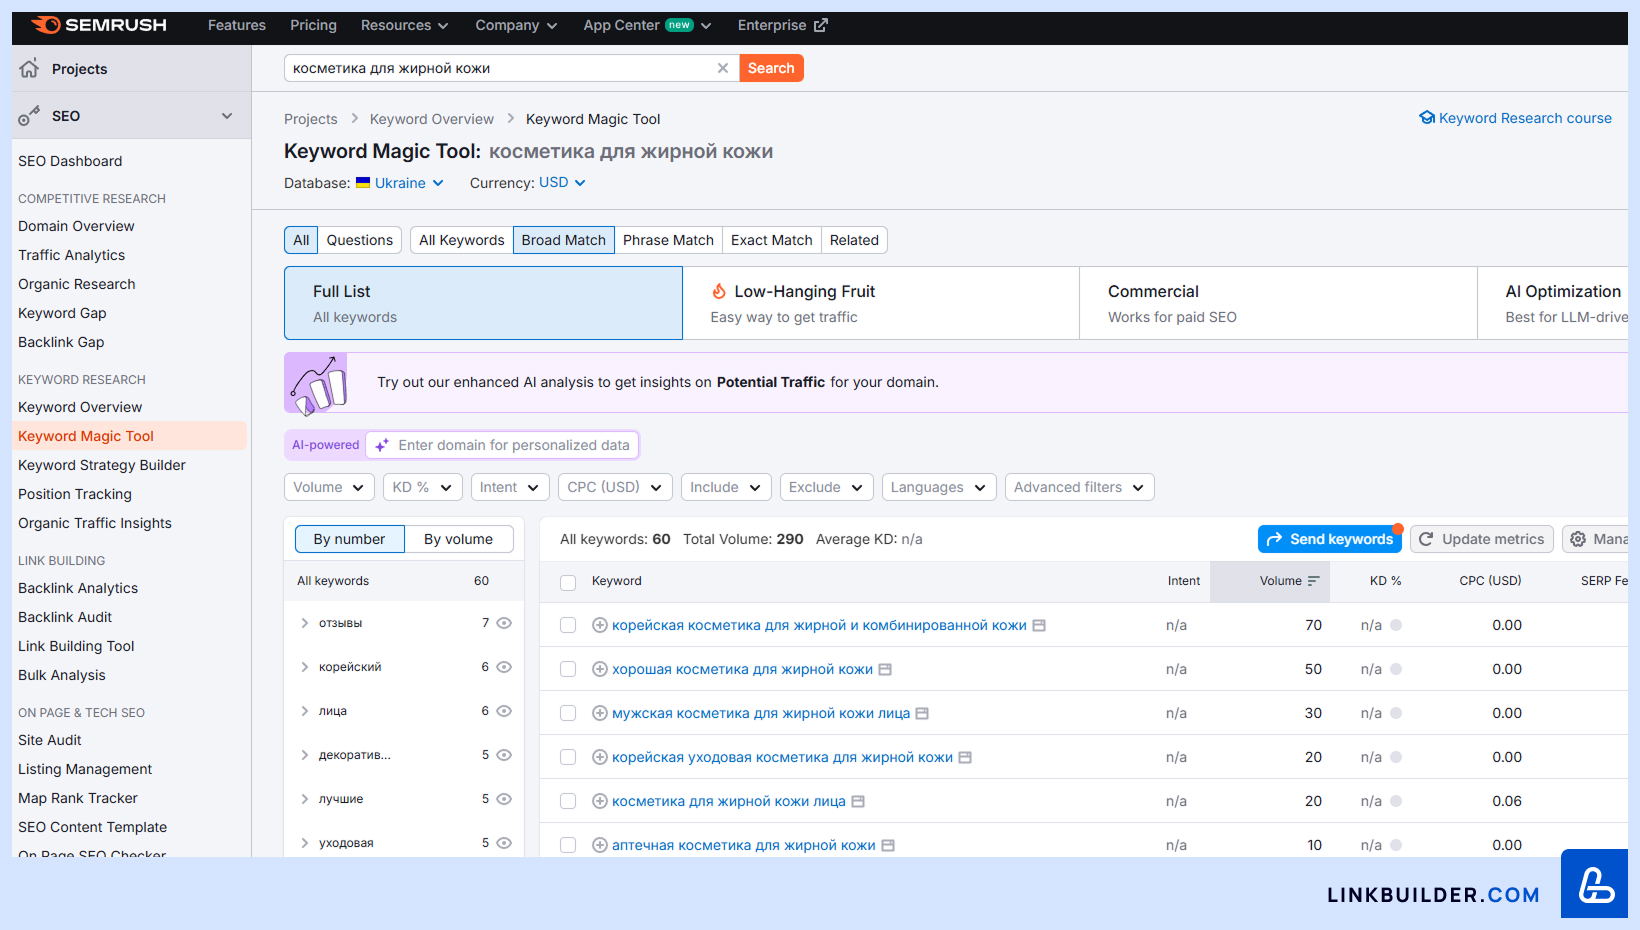This screenshot has width=1640, height=930.
Task: Open the Exclude filter dropdown
Action: point(827,487)
